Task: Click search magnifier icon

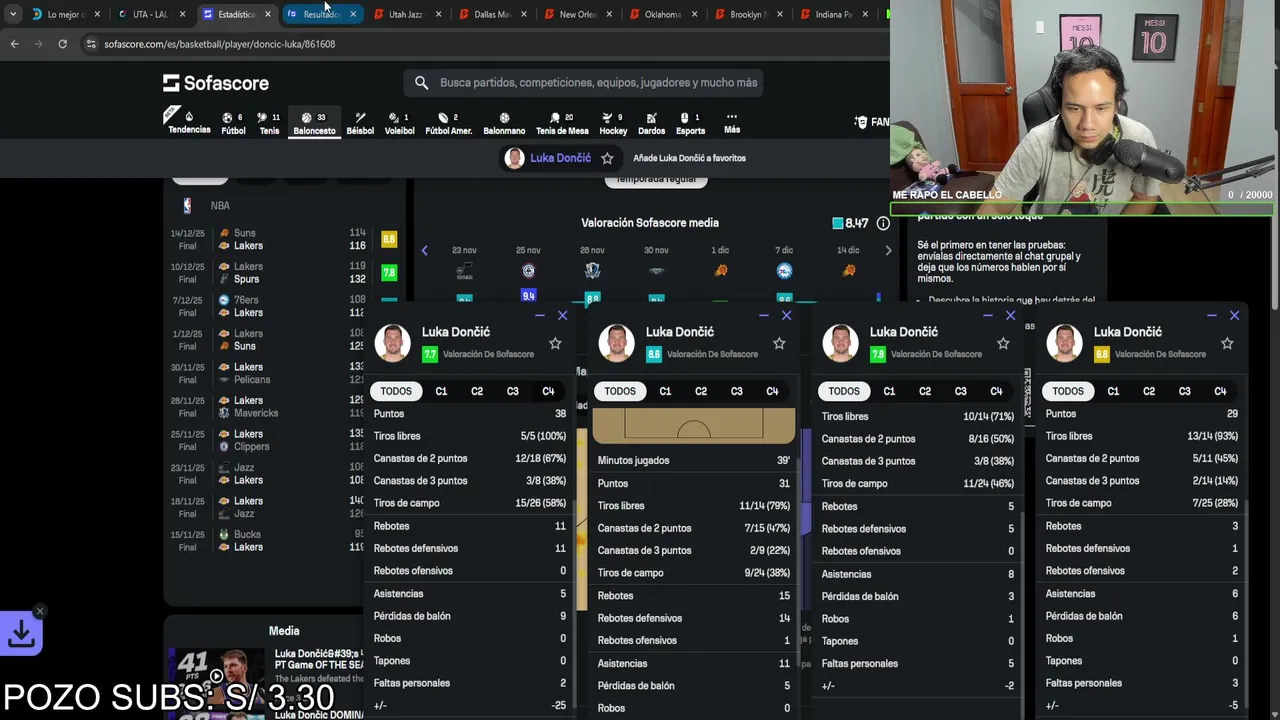Action: [x=421, y=83]
